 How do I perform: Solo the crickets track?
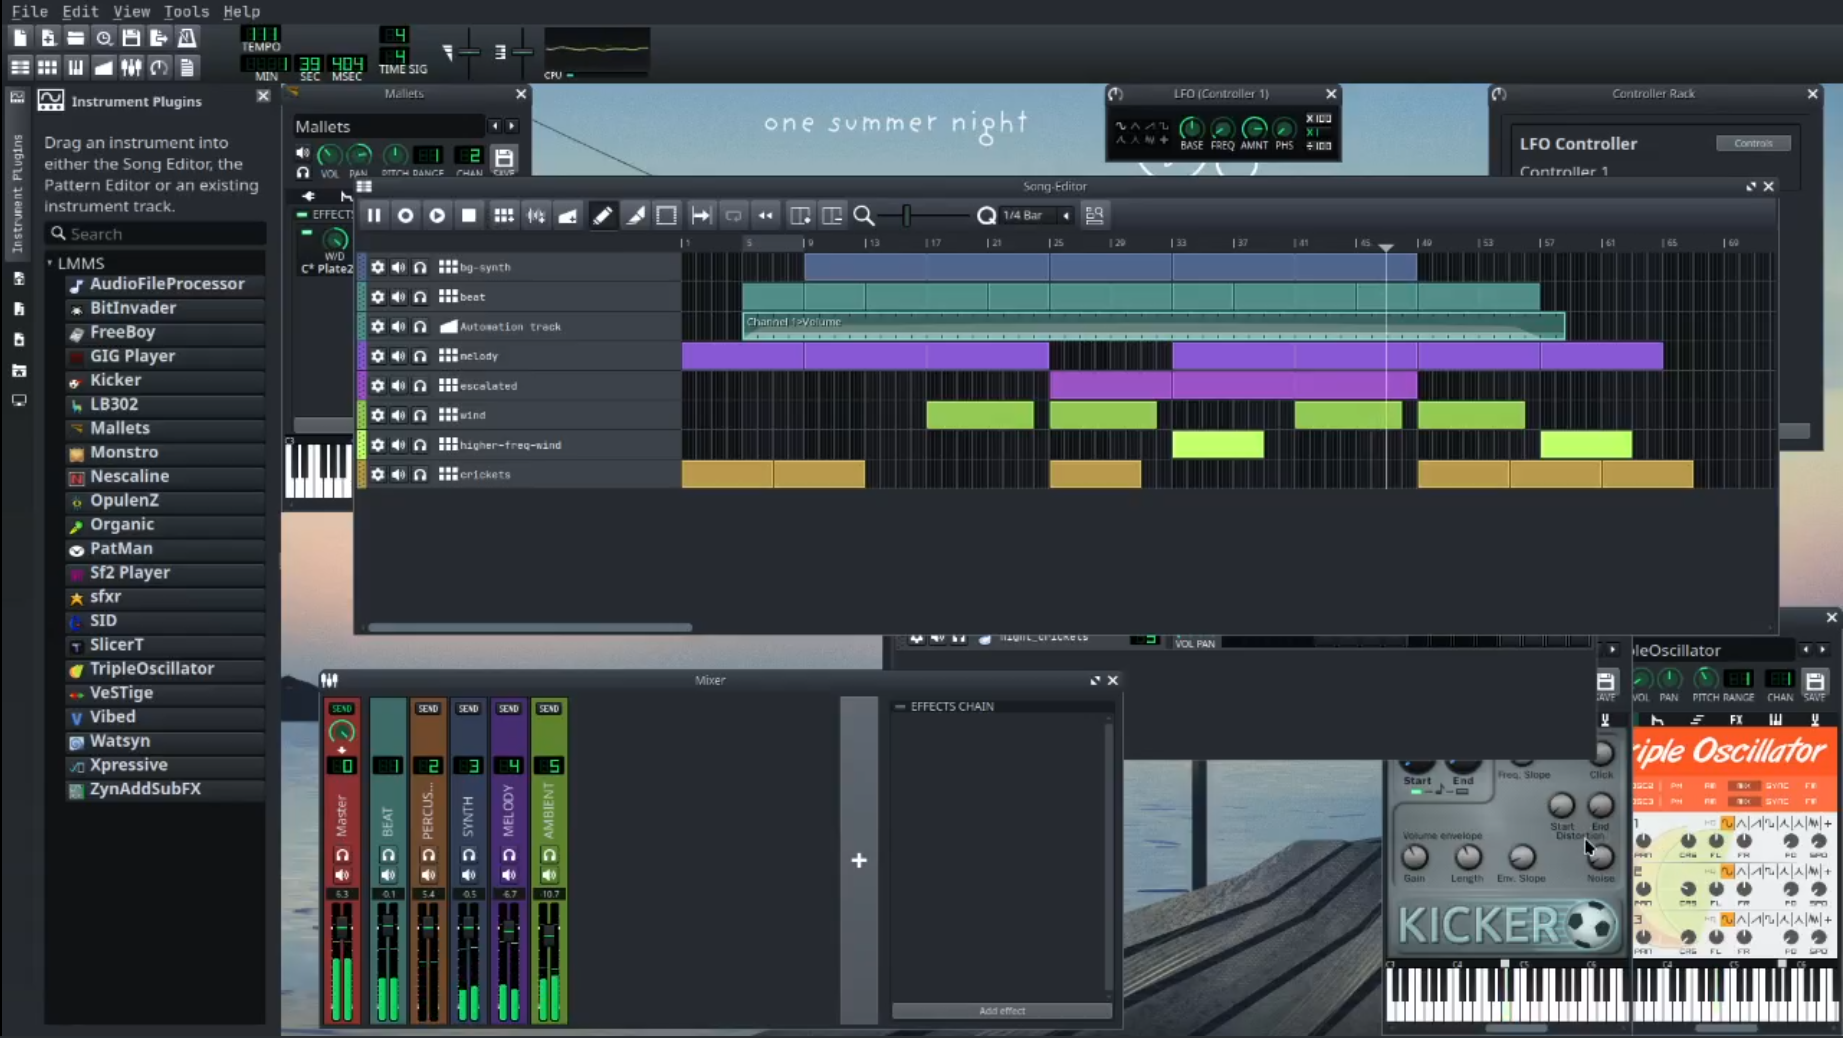point(420,475)
